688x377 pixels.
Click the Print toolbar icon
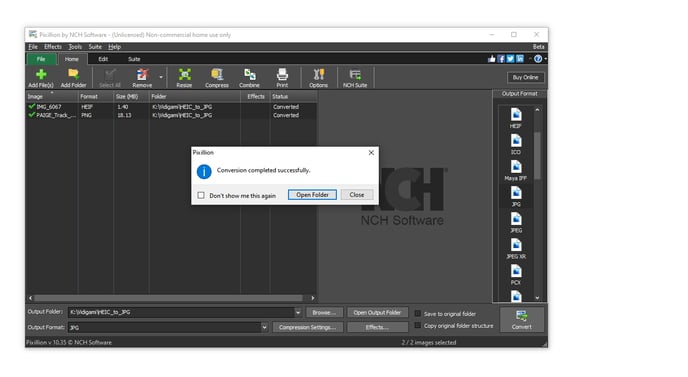tap(282, 78)
